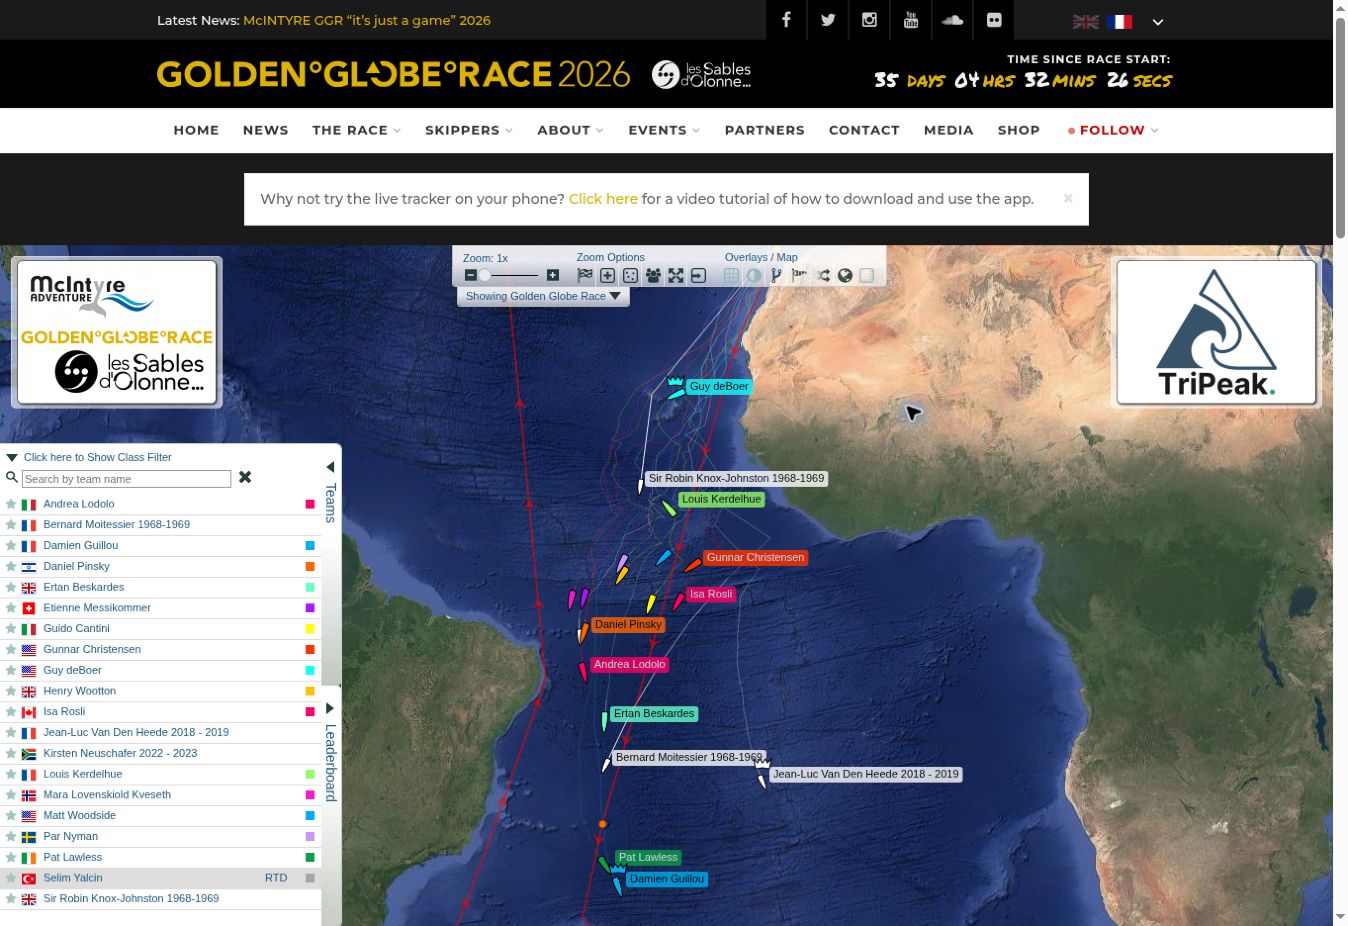Click the fullscreen expand arrows icon

pos(676,275)
